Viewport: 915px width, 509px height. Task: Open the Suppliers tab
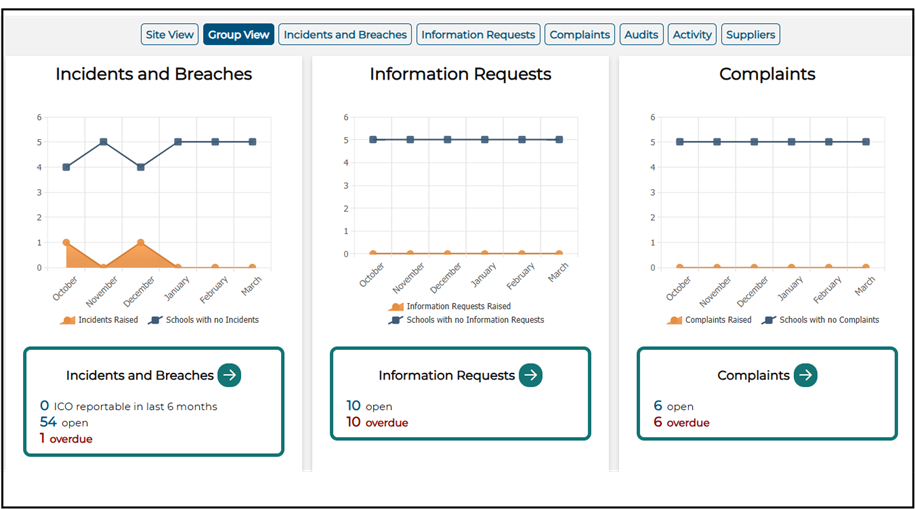tap(750, 35)
